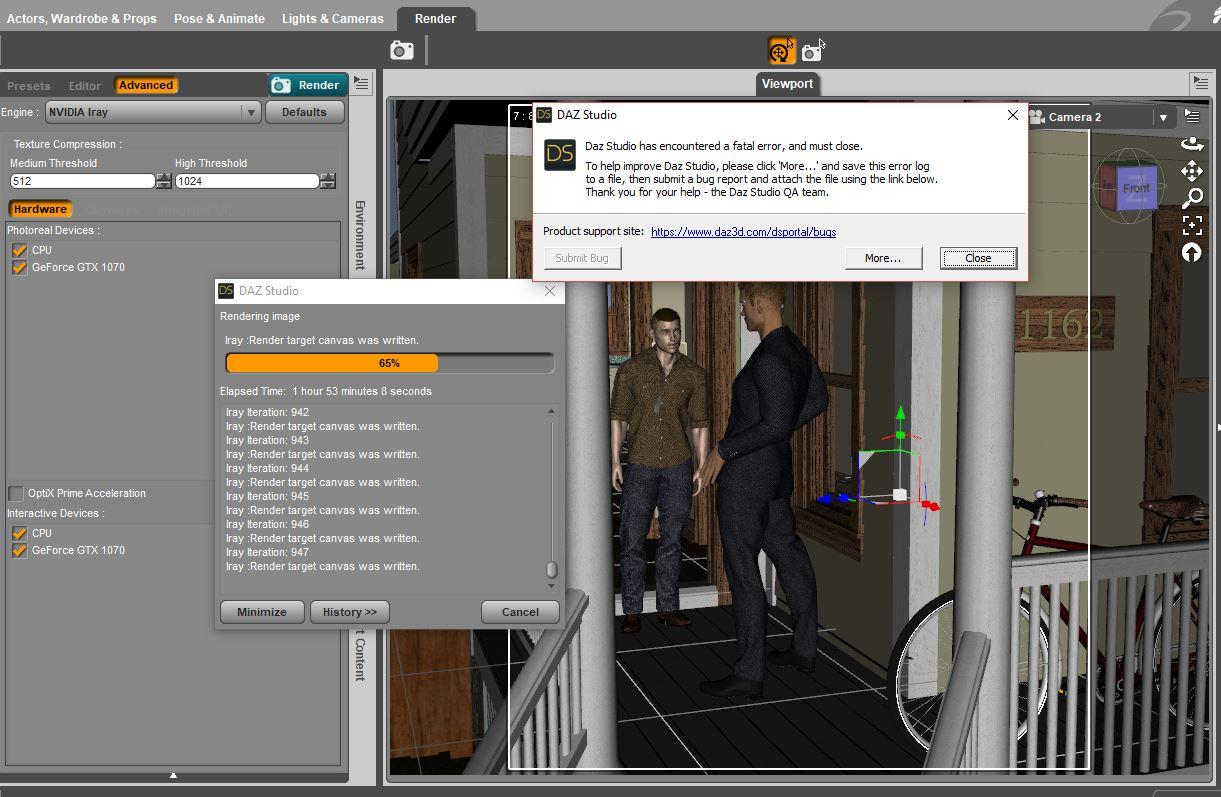Collapse the left pane using bottom triangle
This screenshot has height=797, width=1221.
(173, 775)
